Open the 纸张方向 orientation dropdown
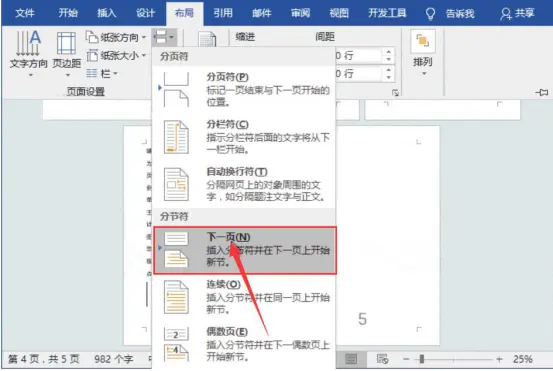Image resolution: width=553 pixels, height=371 pixels. 116,37
